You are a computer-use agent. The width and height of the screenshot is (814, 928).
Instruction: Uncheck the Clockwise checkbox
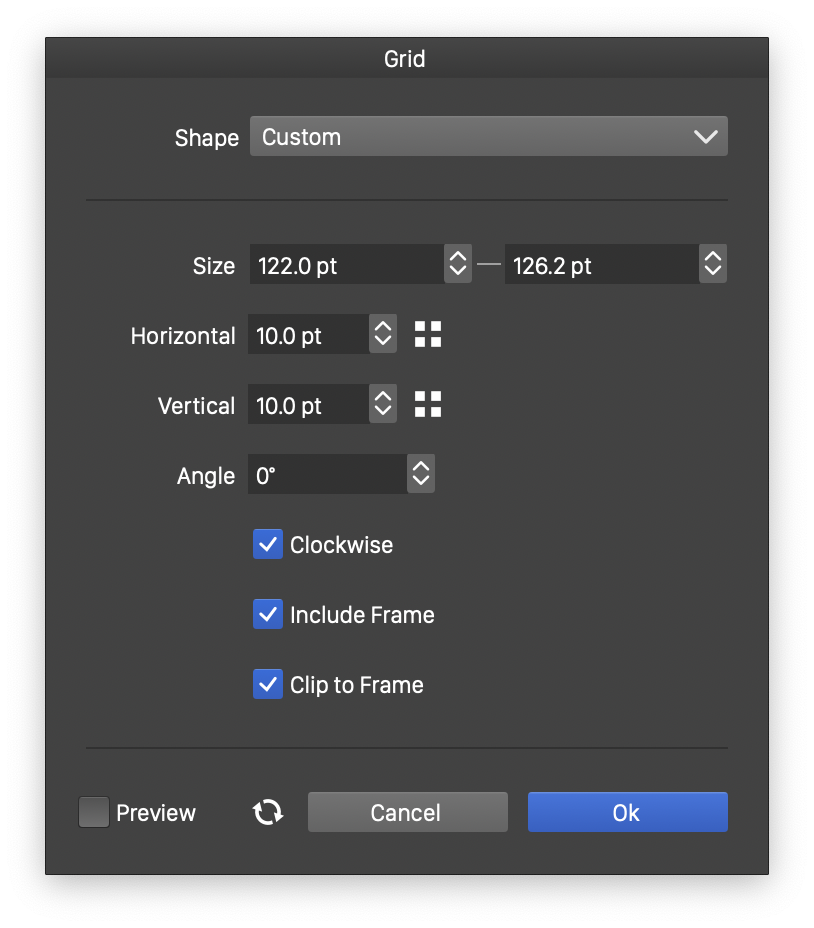click(x=268, y=545)
